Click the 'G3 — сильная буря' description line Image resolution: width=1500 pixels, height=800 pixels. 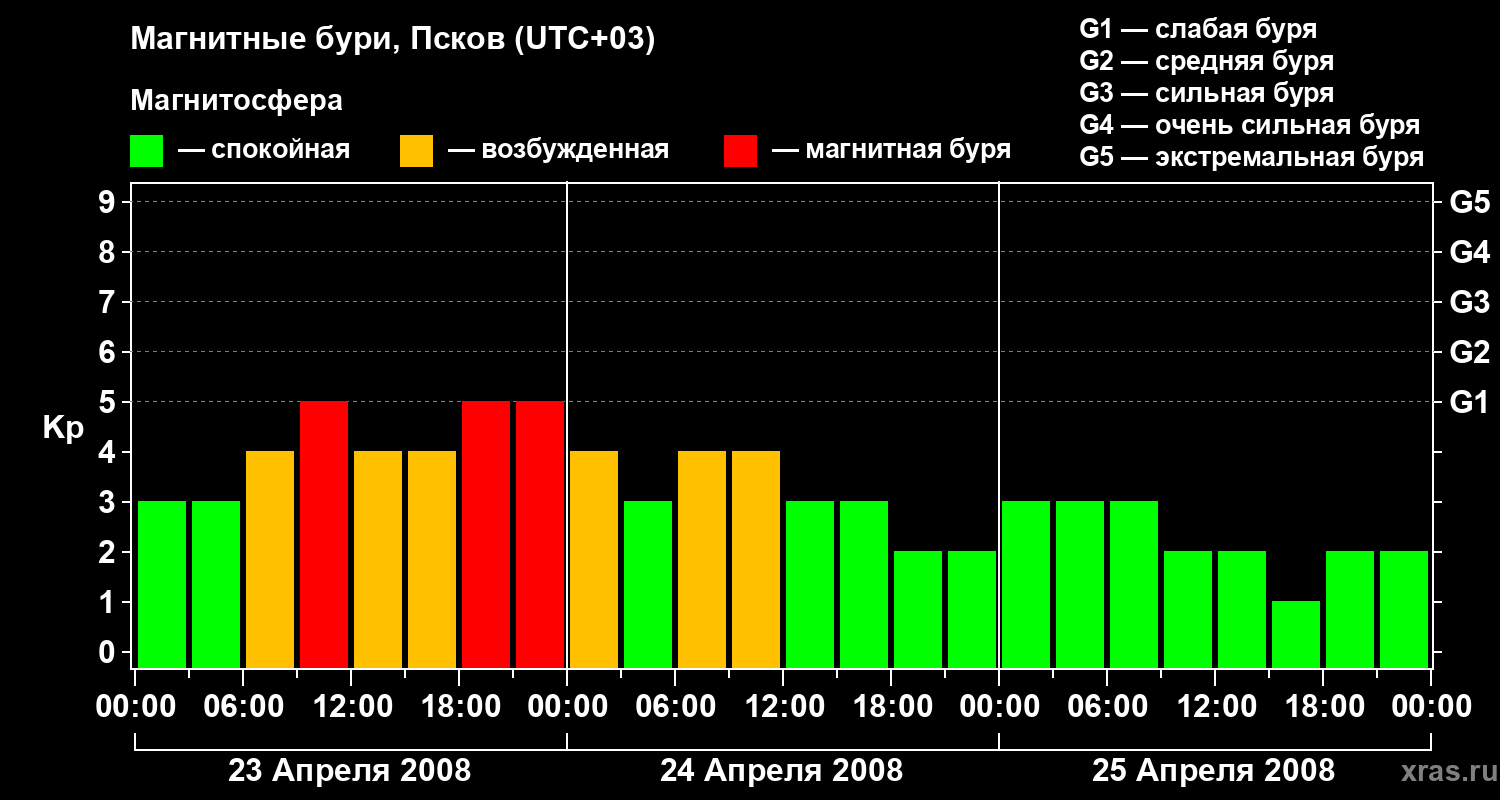(1207, 93)
